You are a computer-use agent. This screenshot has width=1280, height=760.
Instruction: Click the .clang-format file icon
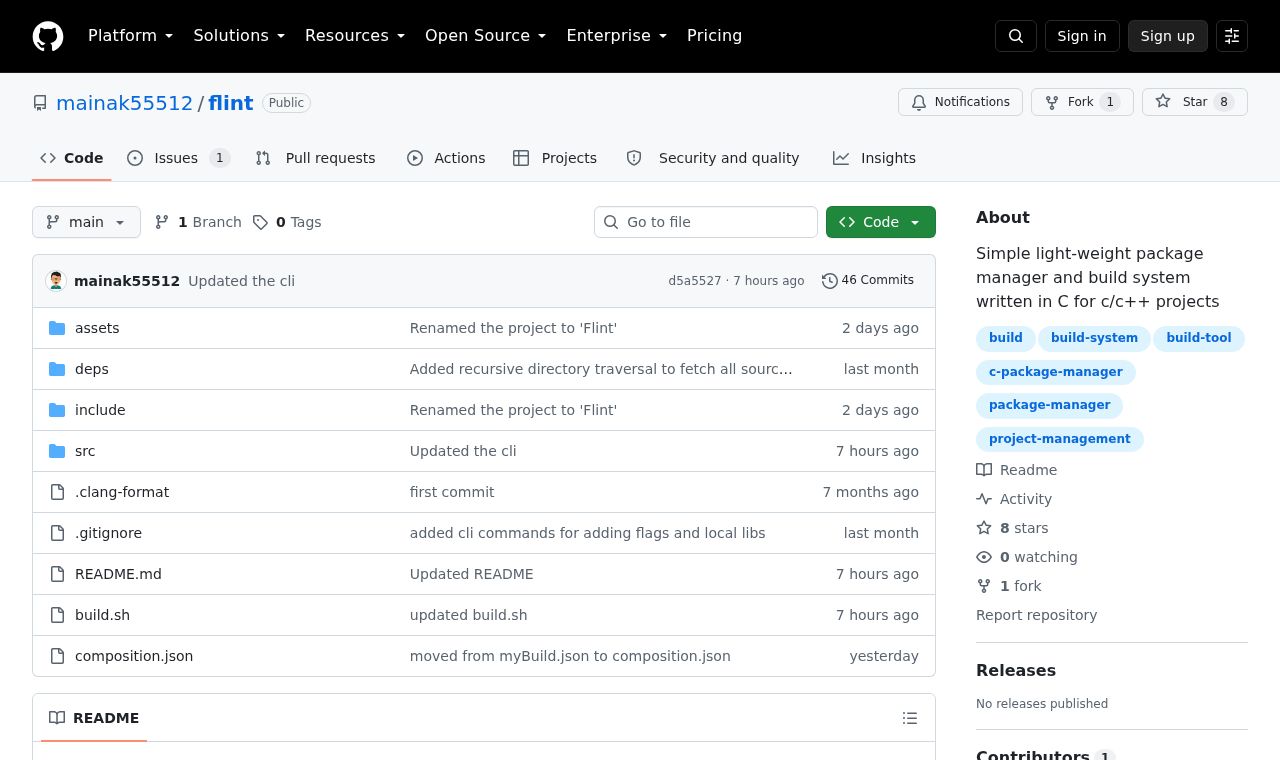[x=57, y=492]
